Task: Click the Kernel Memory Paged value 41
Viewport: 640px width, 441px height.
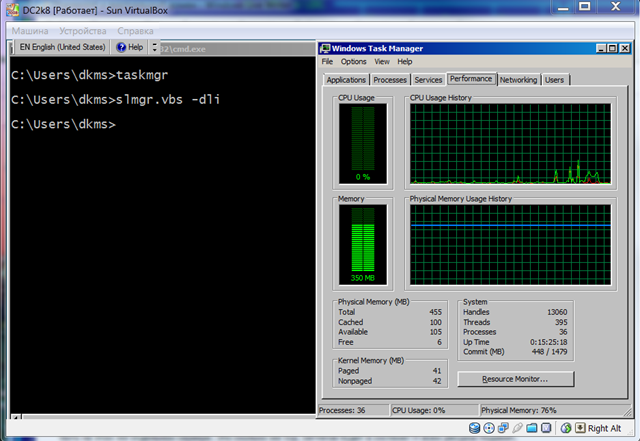Action: pos(437,371)
